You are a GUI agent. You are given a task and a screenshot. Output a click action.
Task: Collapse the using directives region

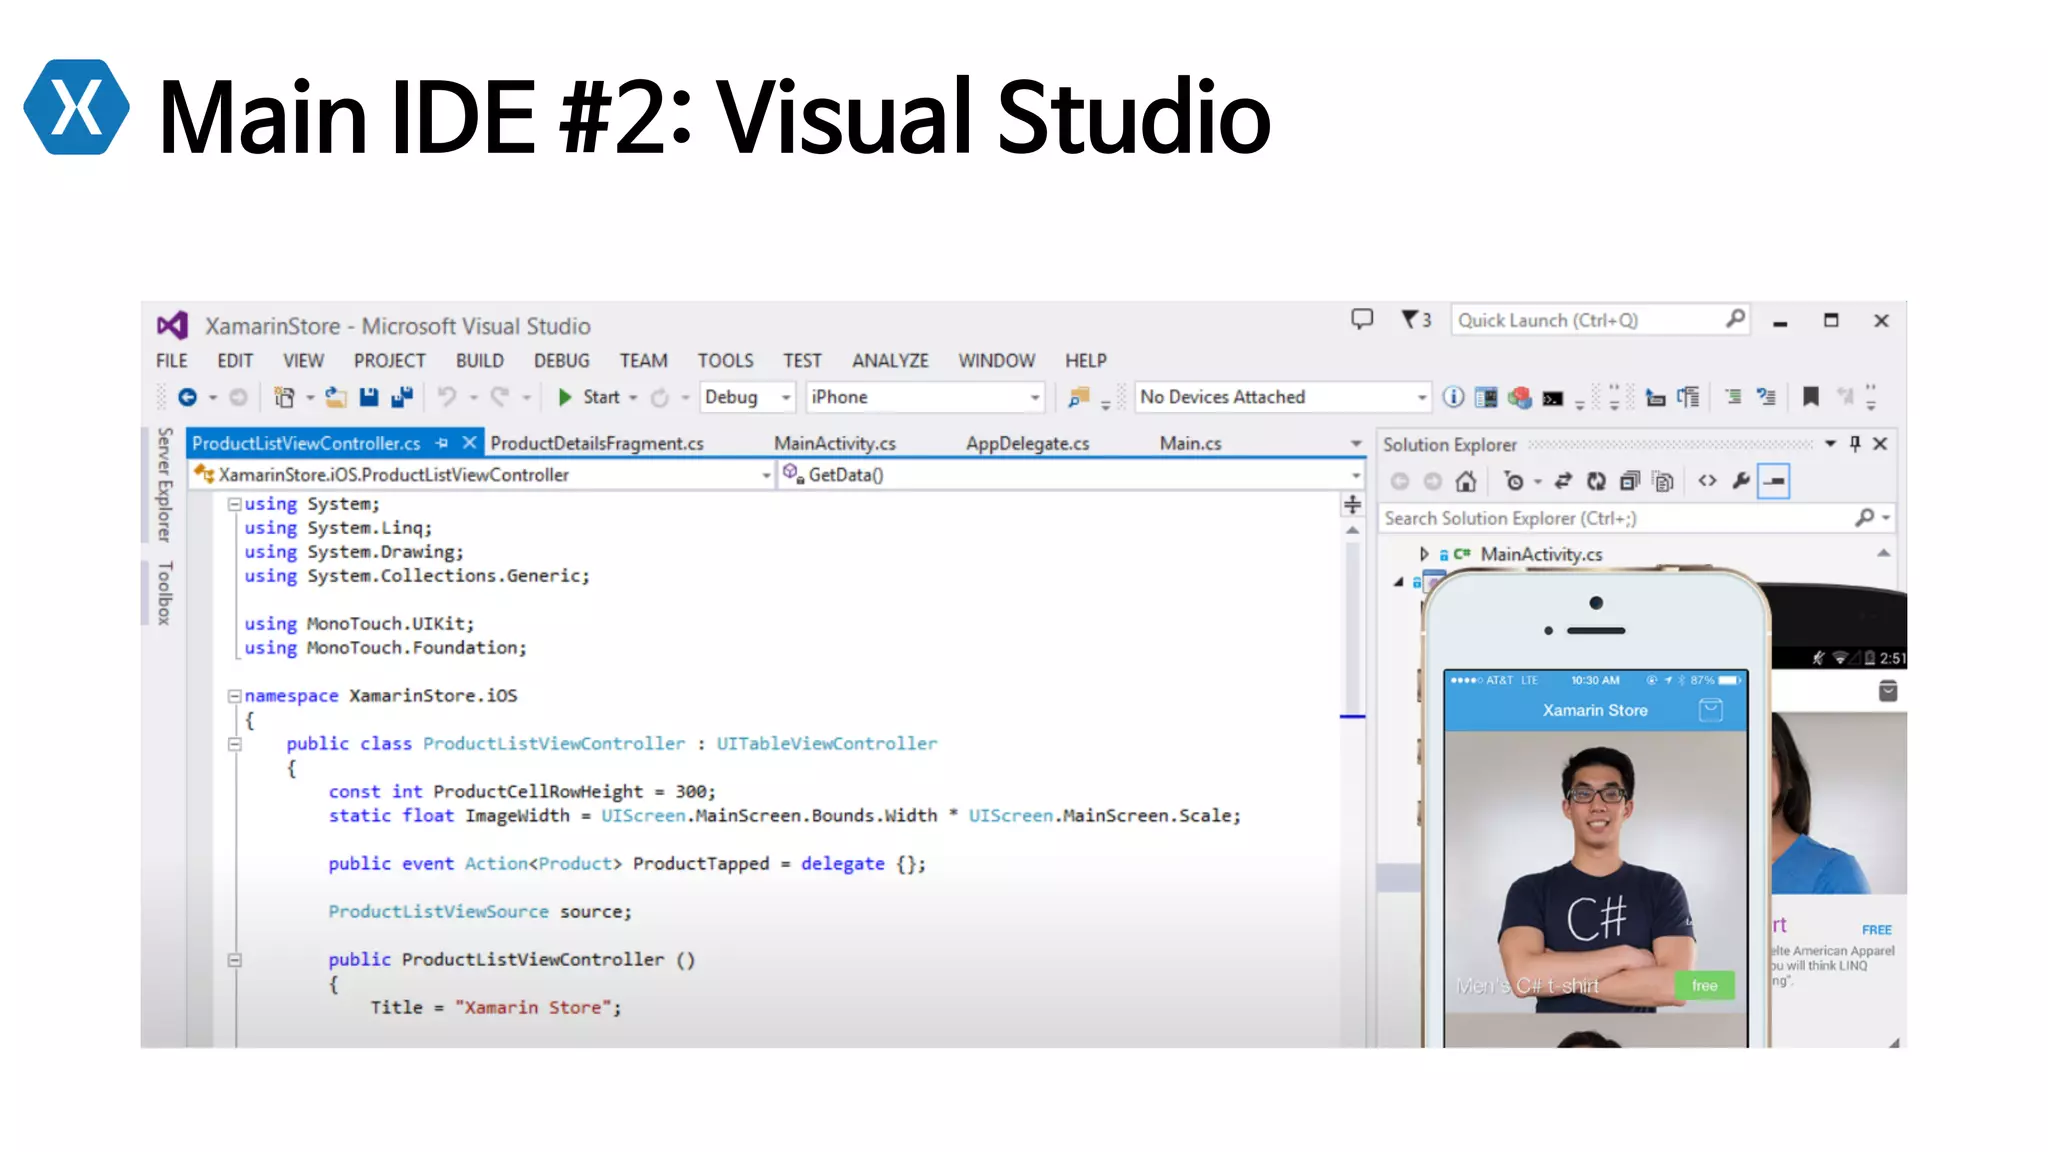[x=234, y=504]
